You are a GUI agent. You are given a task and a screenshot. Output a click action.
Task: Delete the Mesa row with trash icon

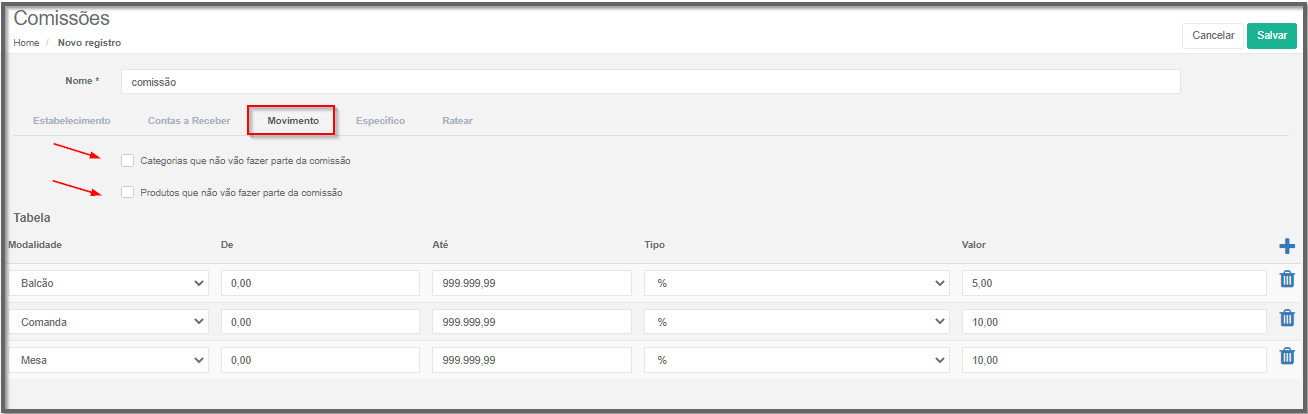pos(1287,356)
